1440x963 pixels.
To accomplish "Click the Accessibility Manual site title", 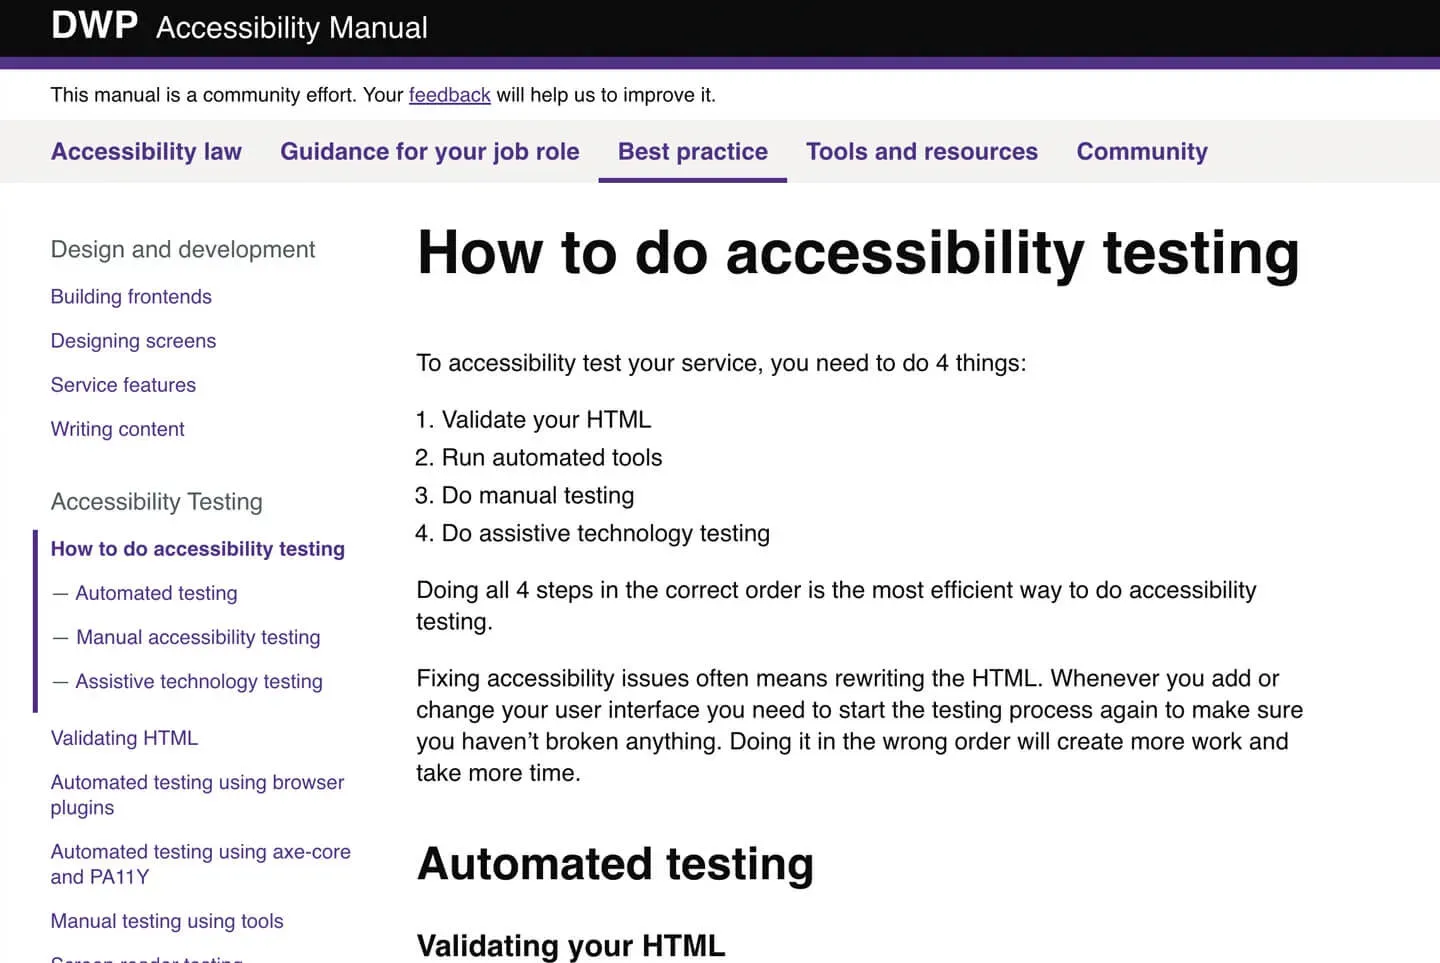I will [291, 27].
